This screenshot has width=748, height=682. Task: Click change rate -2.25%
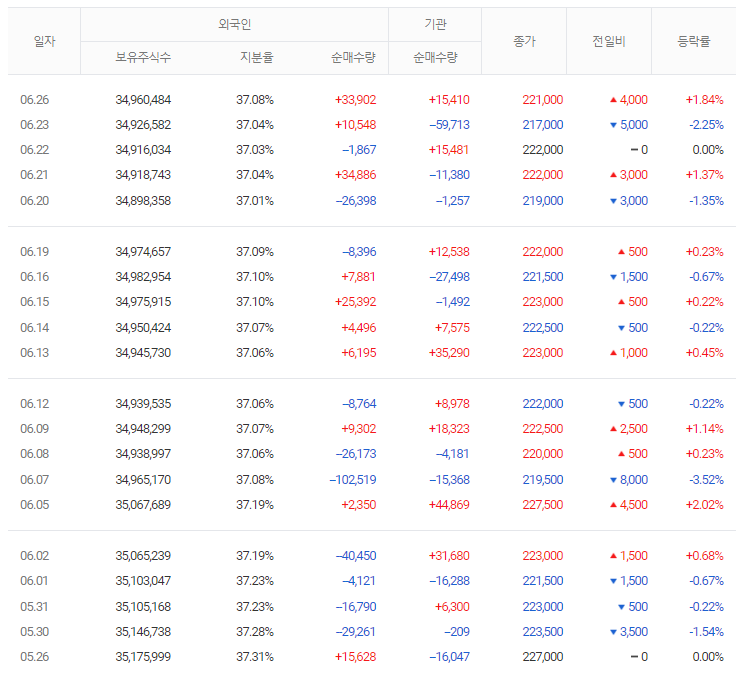coord(706,125)
